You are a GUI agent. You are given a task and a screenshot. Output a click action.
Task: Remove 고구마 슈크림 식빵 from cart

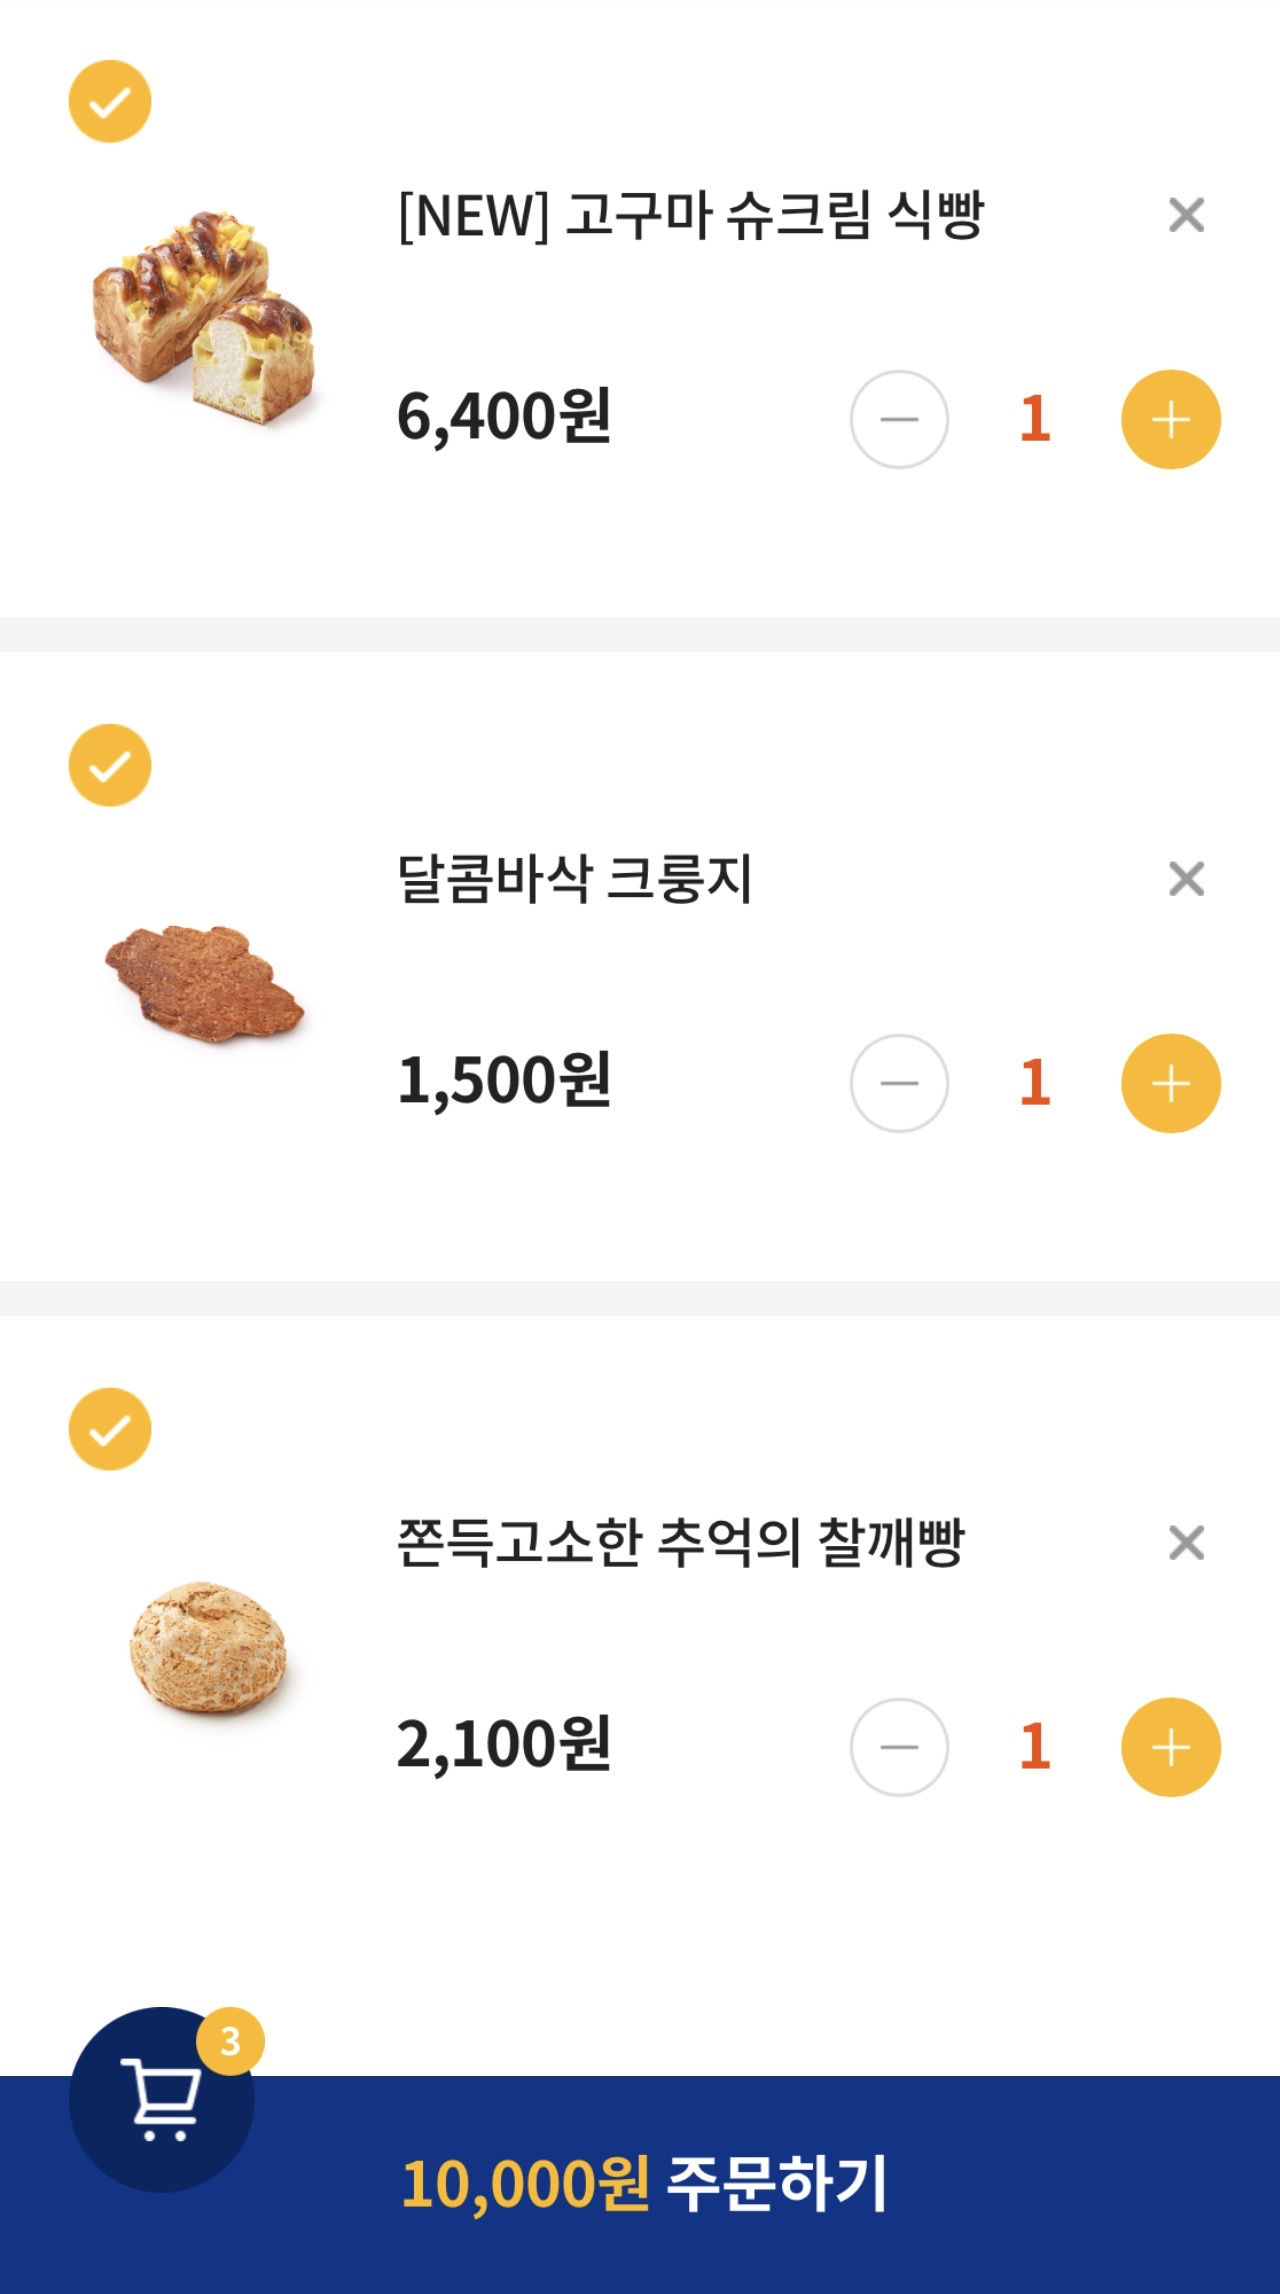coord(1186,215)
